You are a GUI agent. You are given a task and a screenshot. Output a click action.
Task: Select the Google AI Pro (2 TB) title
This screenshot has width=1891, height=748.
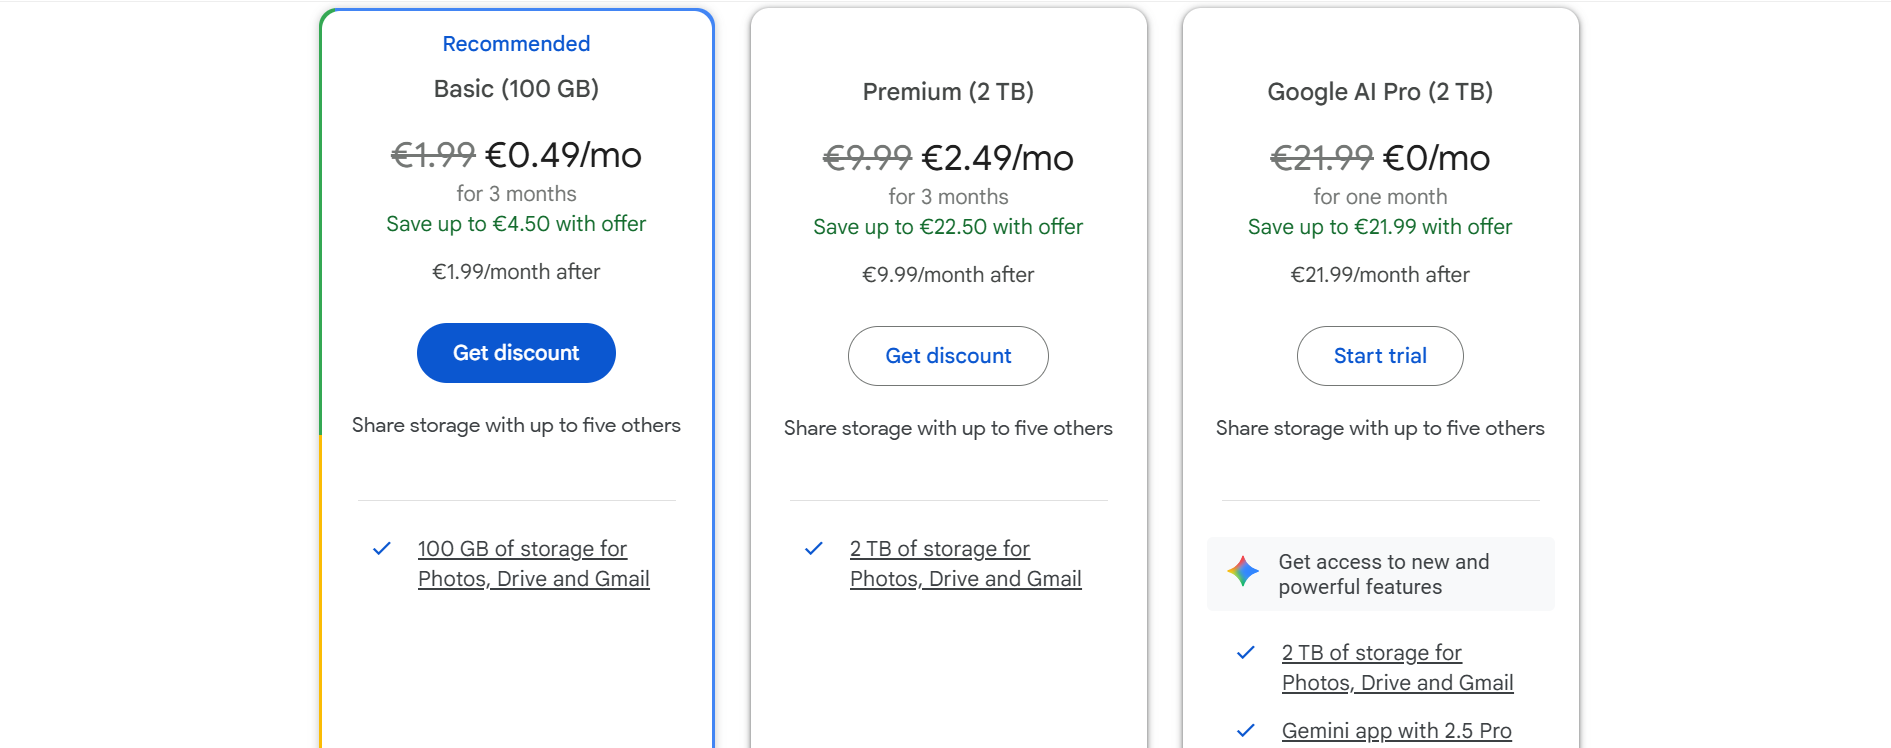click(1380, 92)
